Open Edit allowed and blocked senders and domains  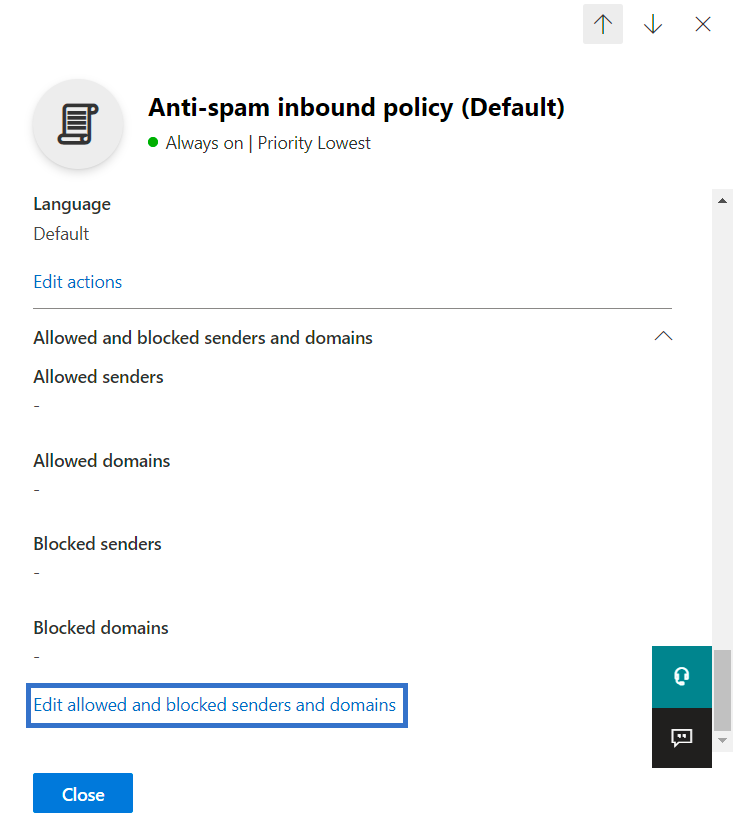point(216,705)
